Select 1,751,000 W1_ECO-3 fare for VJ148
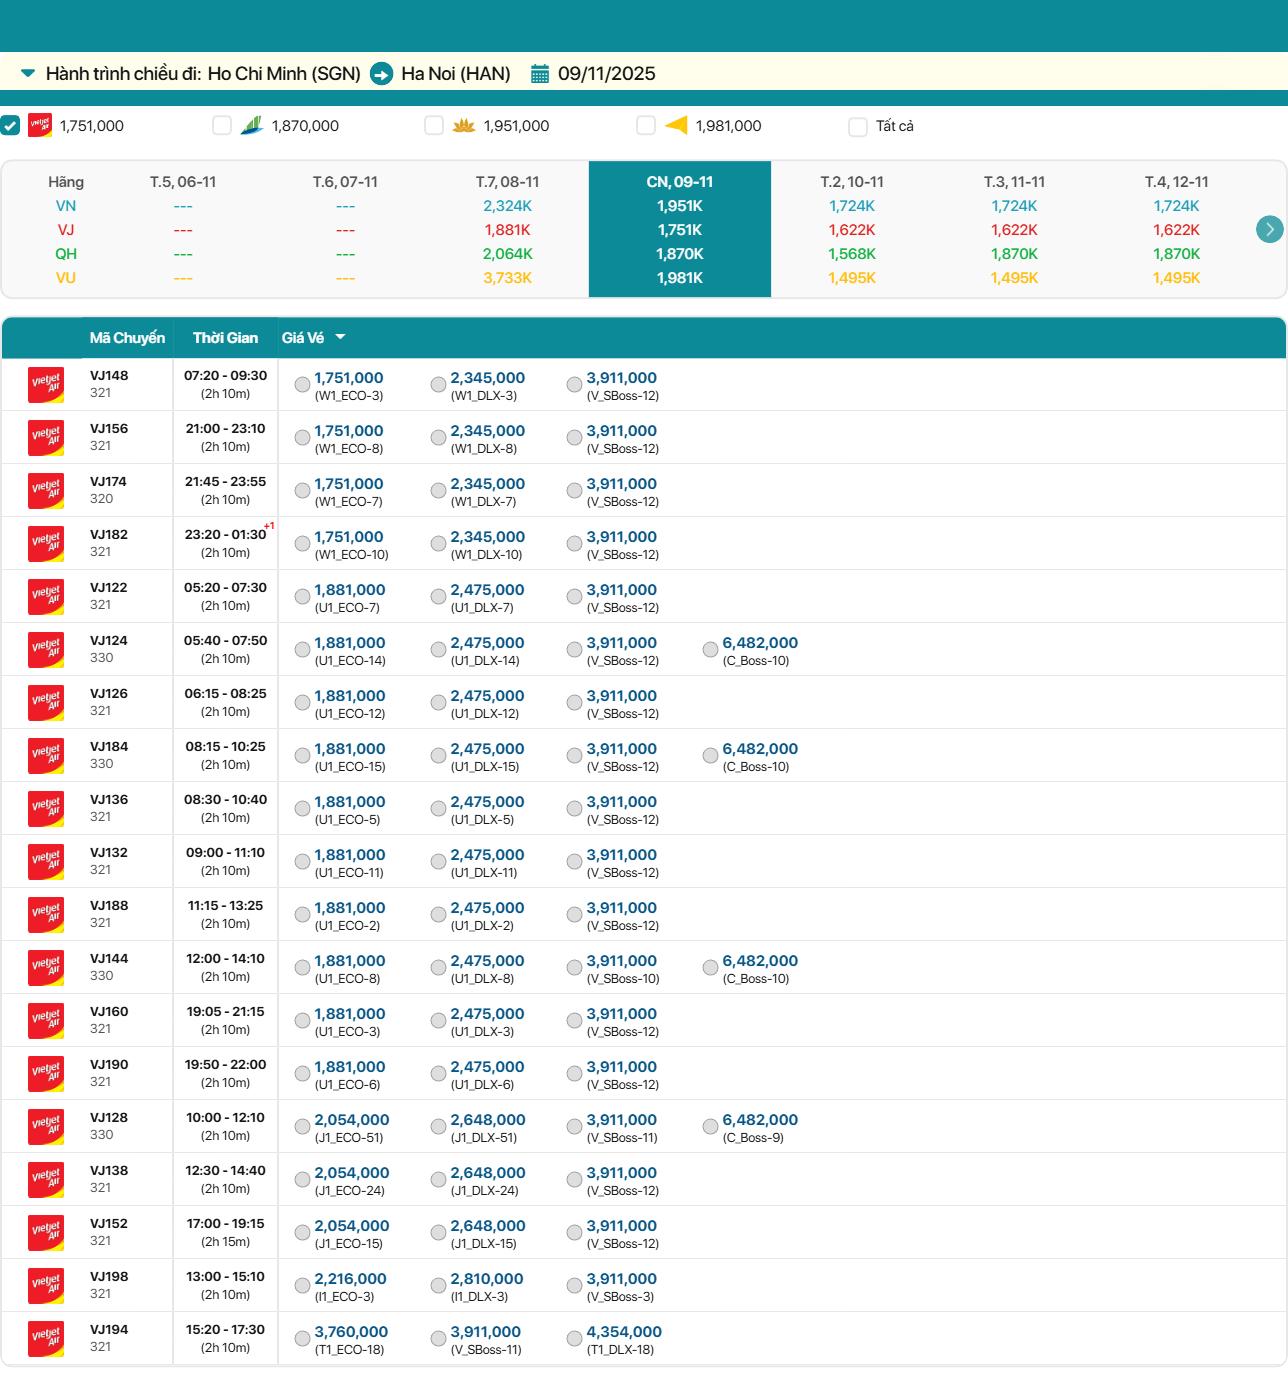 (302, 384)
